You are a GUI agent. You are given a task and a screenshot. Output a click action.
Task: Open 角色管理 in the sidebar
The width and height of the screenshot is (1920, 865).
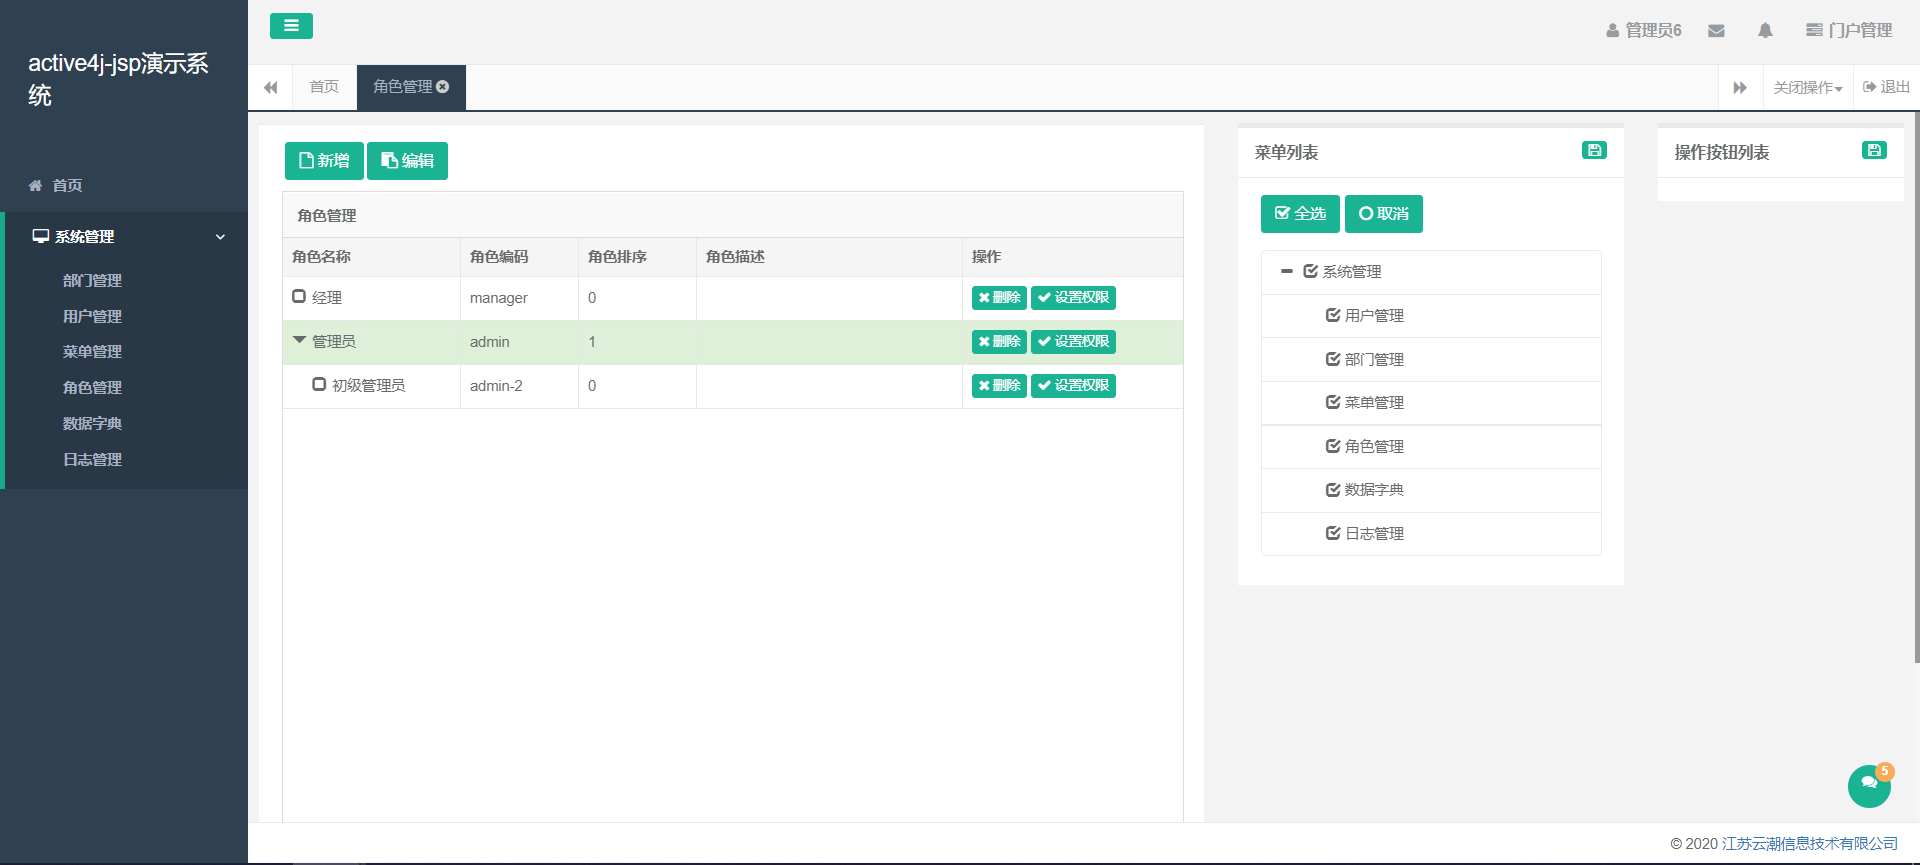[x=92, y=388]
